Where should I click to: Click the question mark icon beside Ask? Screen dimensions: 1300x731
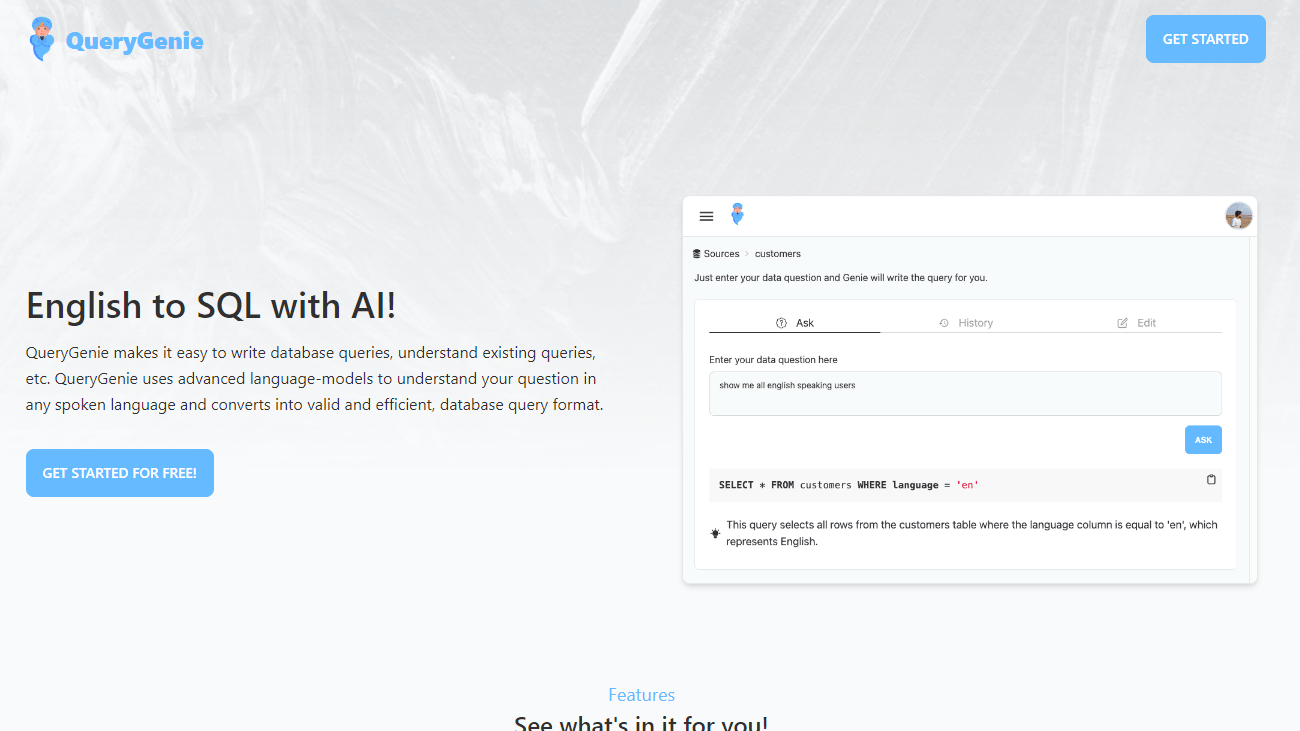781,323
